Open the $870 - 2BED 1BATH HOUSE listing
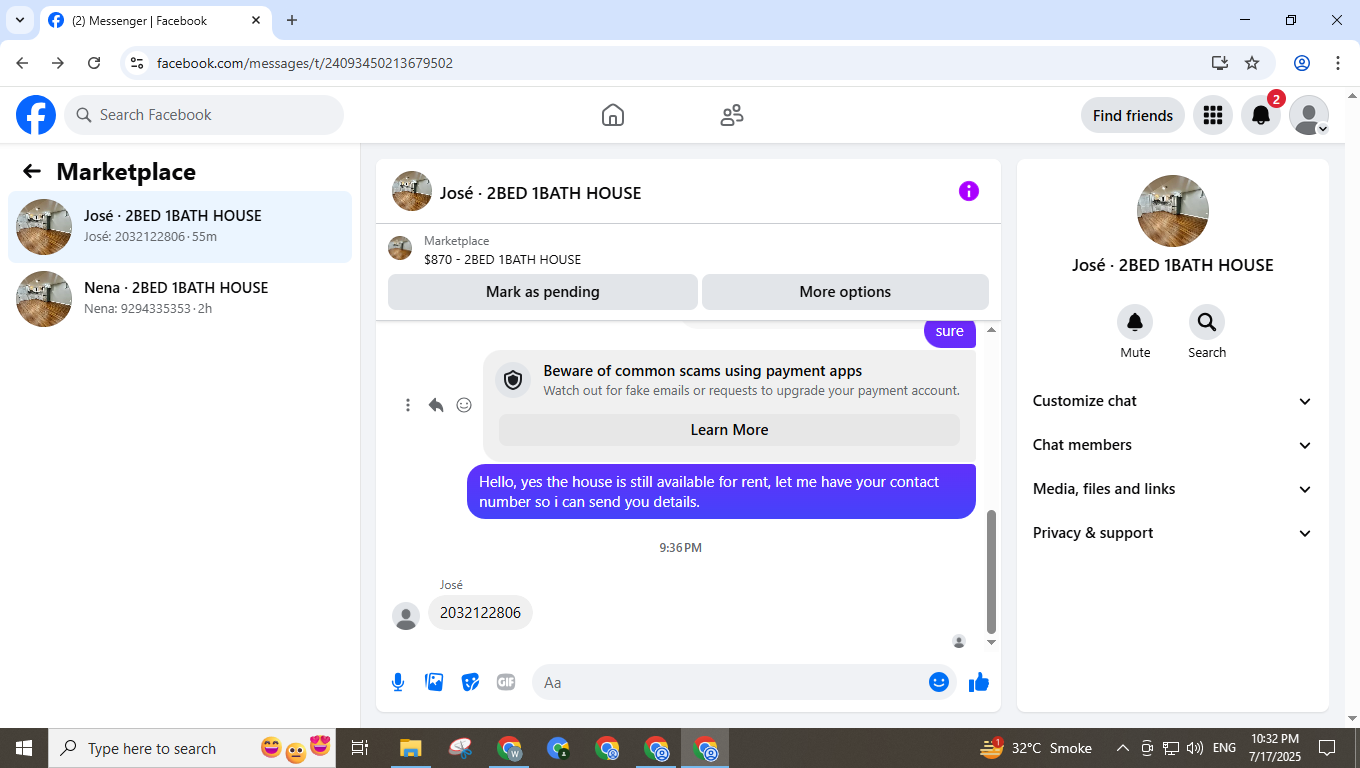The width and height of the screenshot is (1360, 768). point(502,259)
